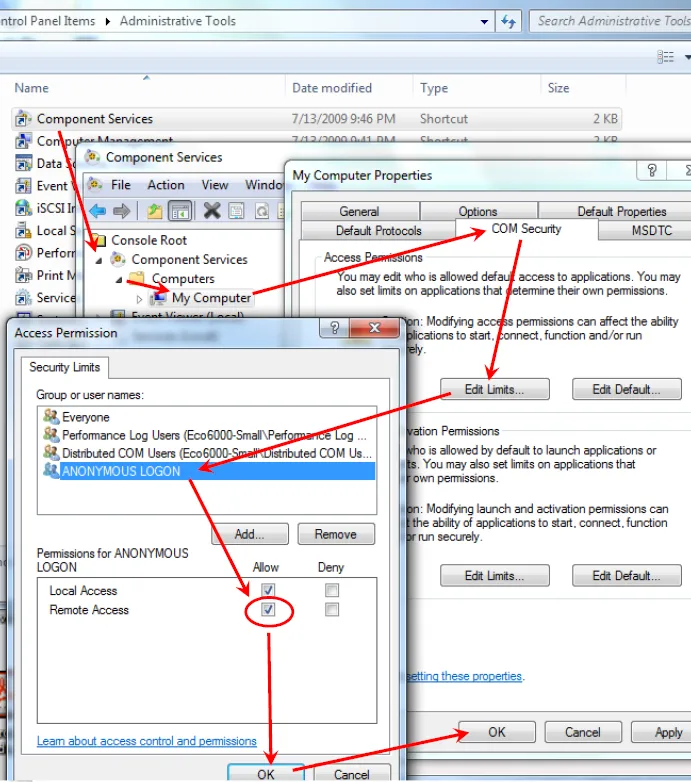Click the Forward arrow in Component Services toolbar
The height and width of the screenshot is (782, 691).
(121, 211)
